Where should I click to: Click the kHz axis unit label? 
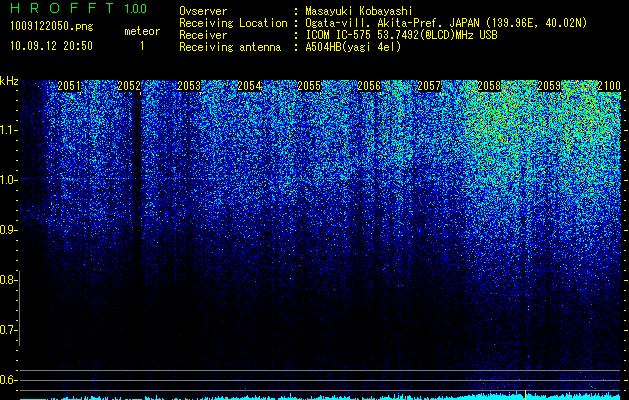9,81
